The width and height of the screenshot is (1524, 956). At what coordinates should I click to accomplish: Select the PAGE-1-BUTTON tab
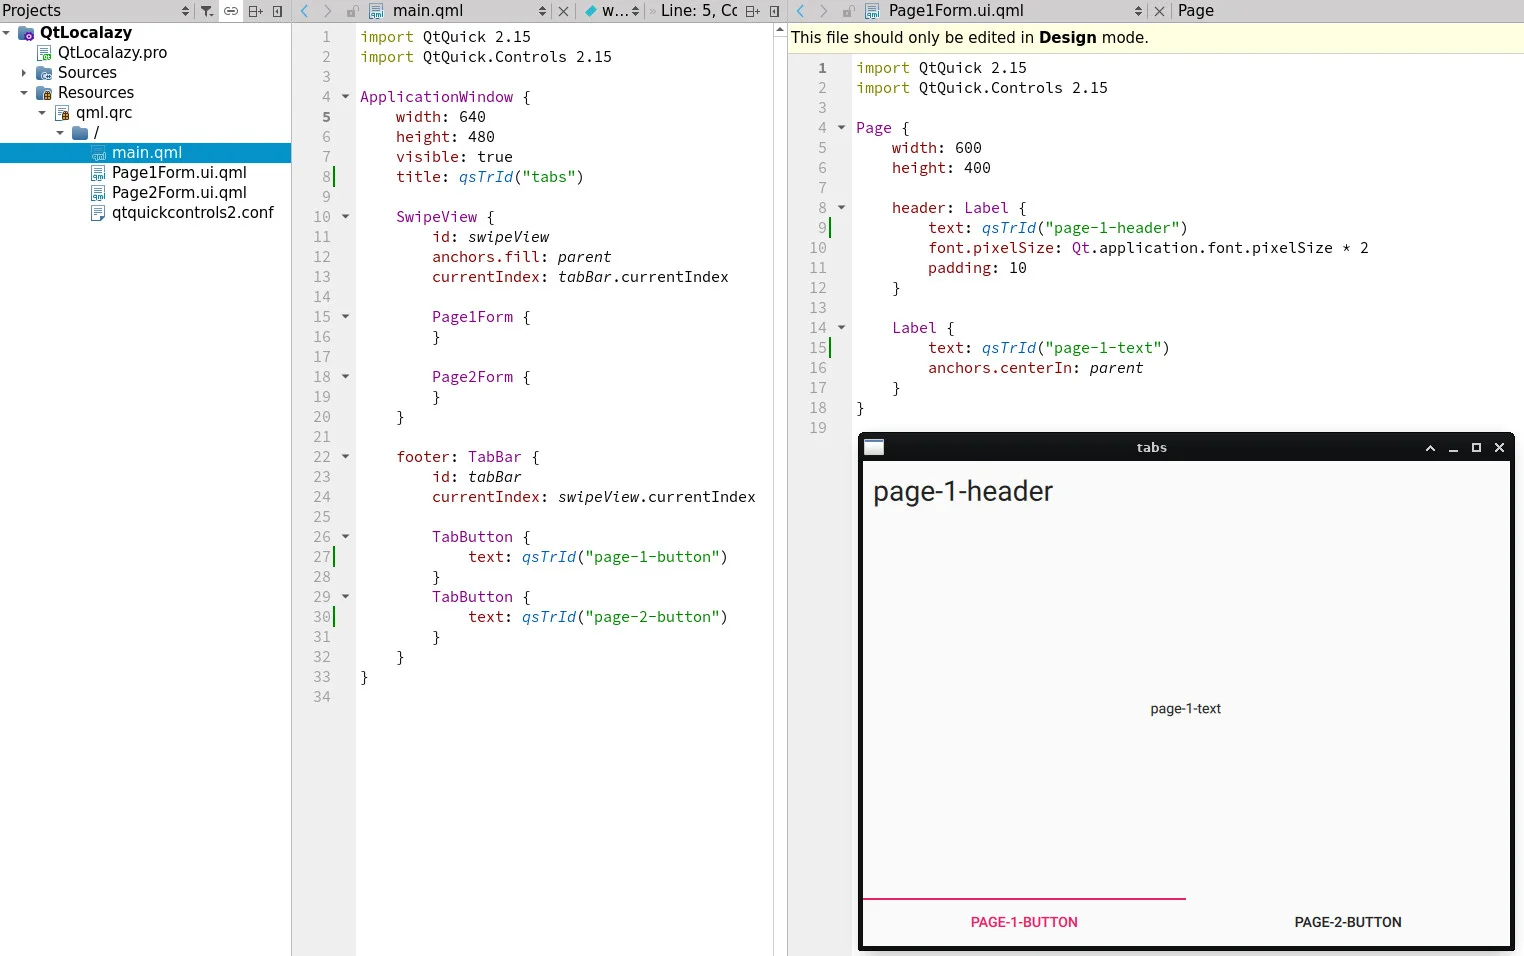(x=1024, y=922)
